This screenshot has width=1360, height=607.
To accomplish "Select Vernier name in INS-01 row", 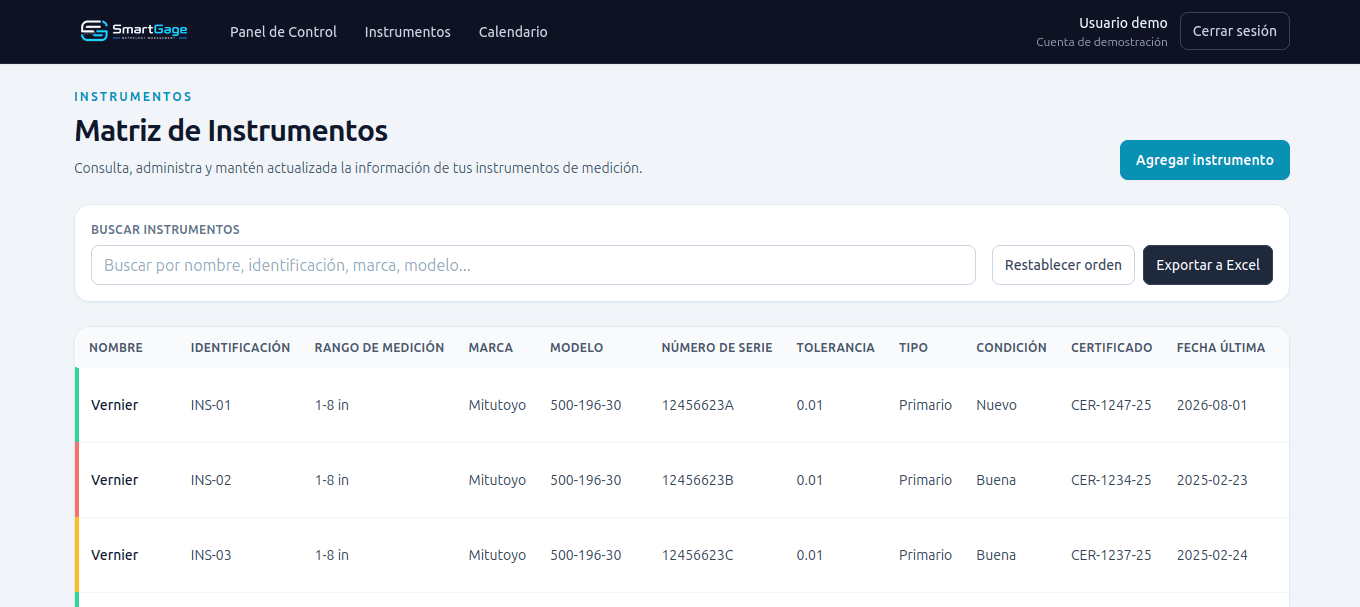I will coord(114,405).
